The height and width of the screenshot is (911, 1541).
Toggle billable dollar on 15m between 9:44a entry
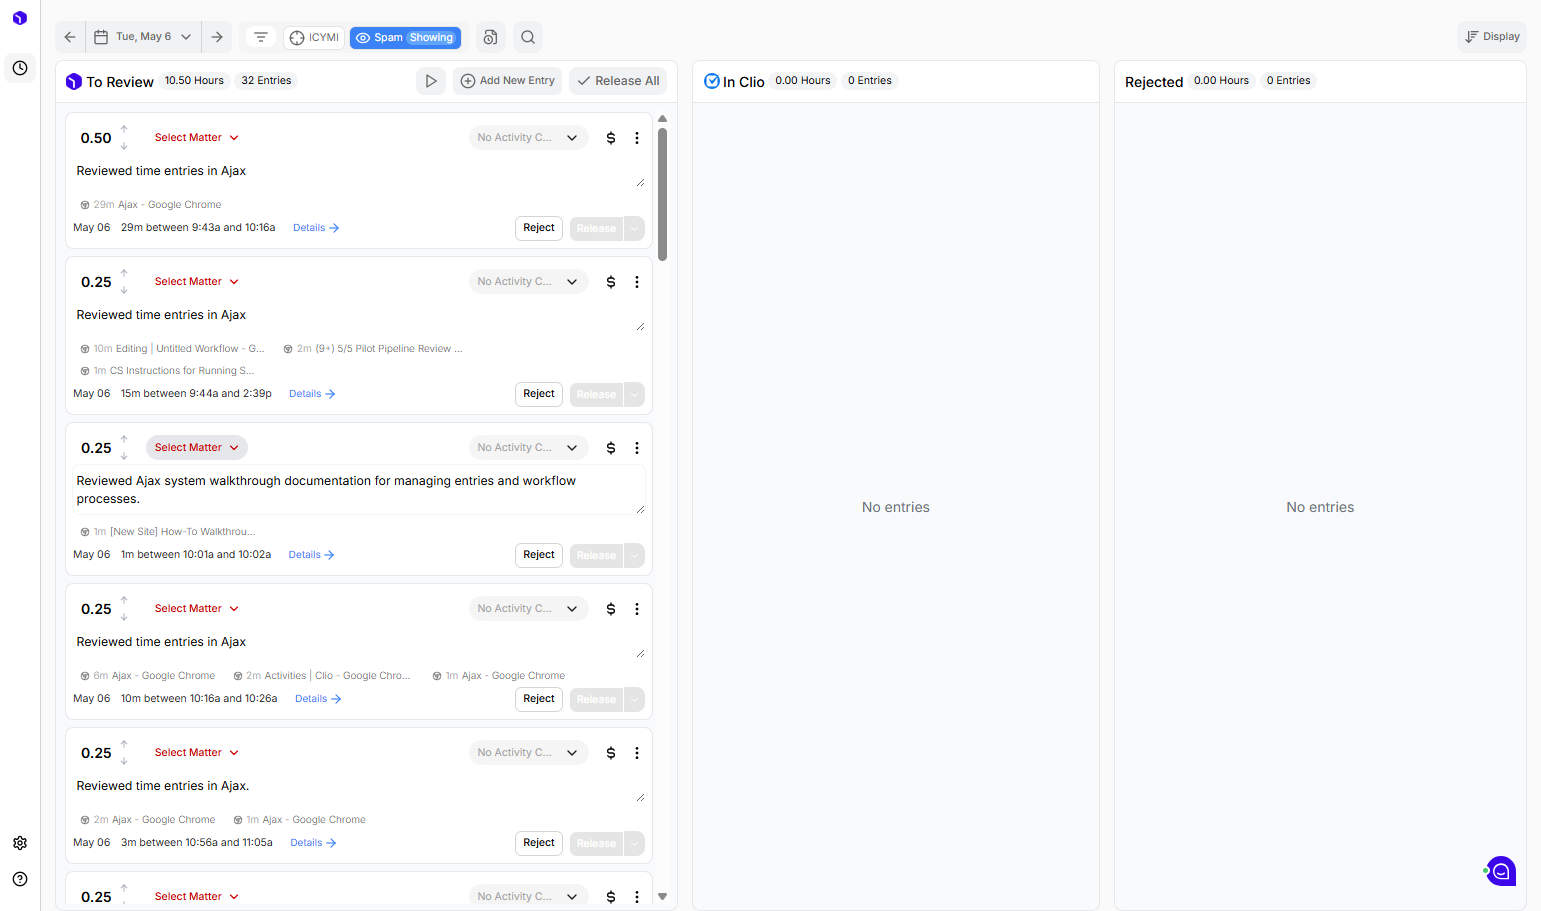(x=611, y=282)
